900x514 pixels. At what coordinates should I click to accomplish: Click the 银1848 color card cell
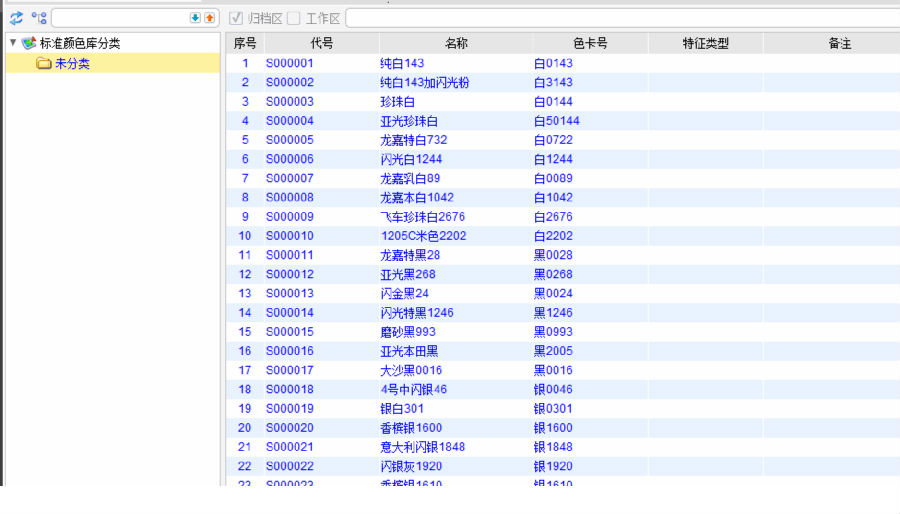coord(553,447)
